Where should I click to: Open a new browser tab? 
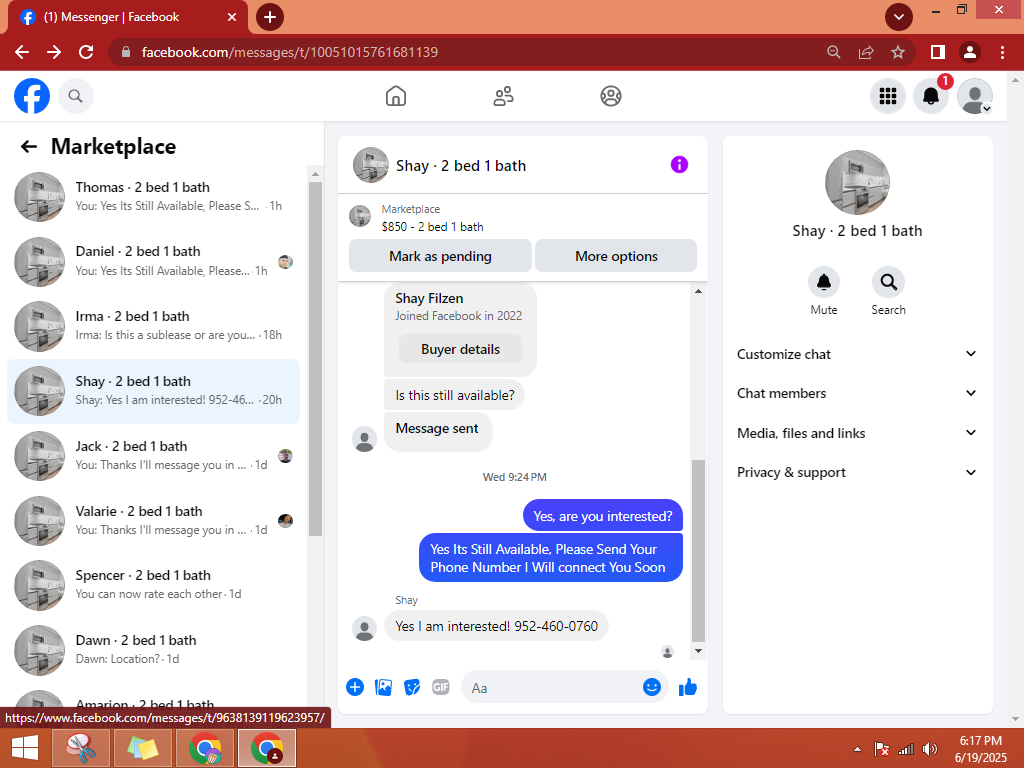tap(270, 17)
